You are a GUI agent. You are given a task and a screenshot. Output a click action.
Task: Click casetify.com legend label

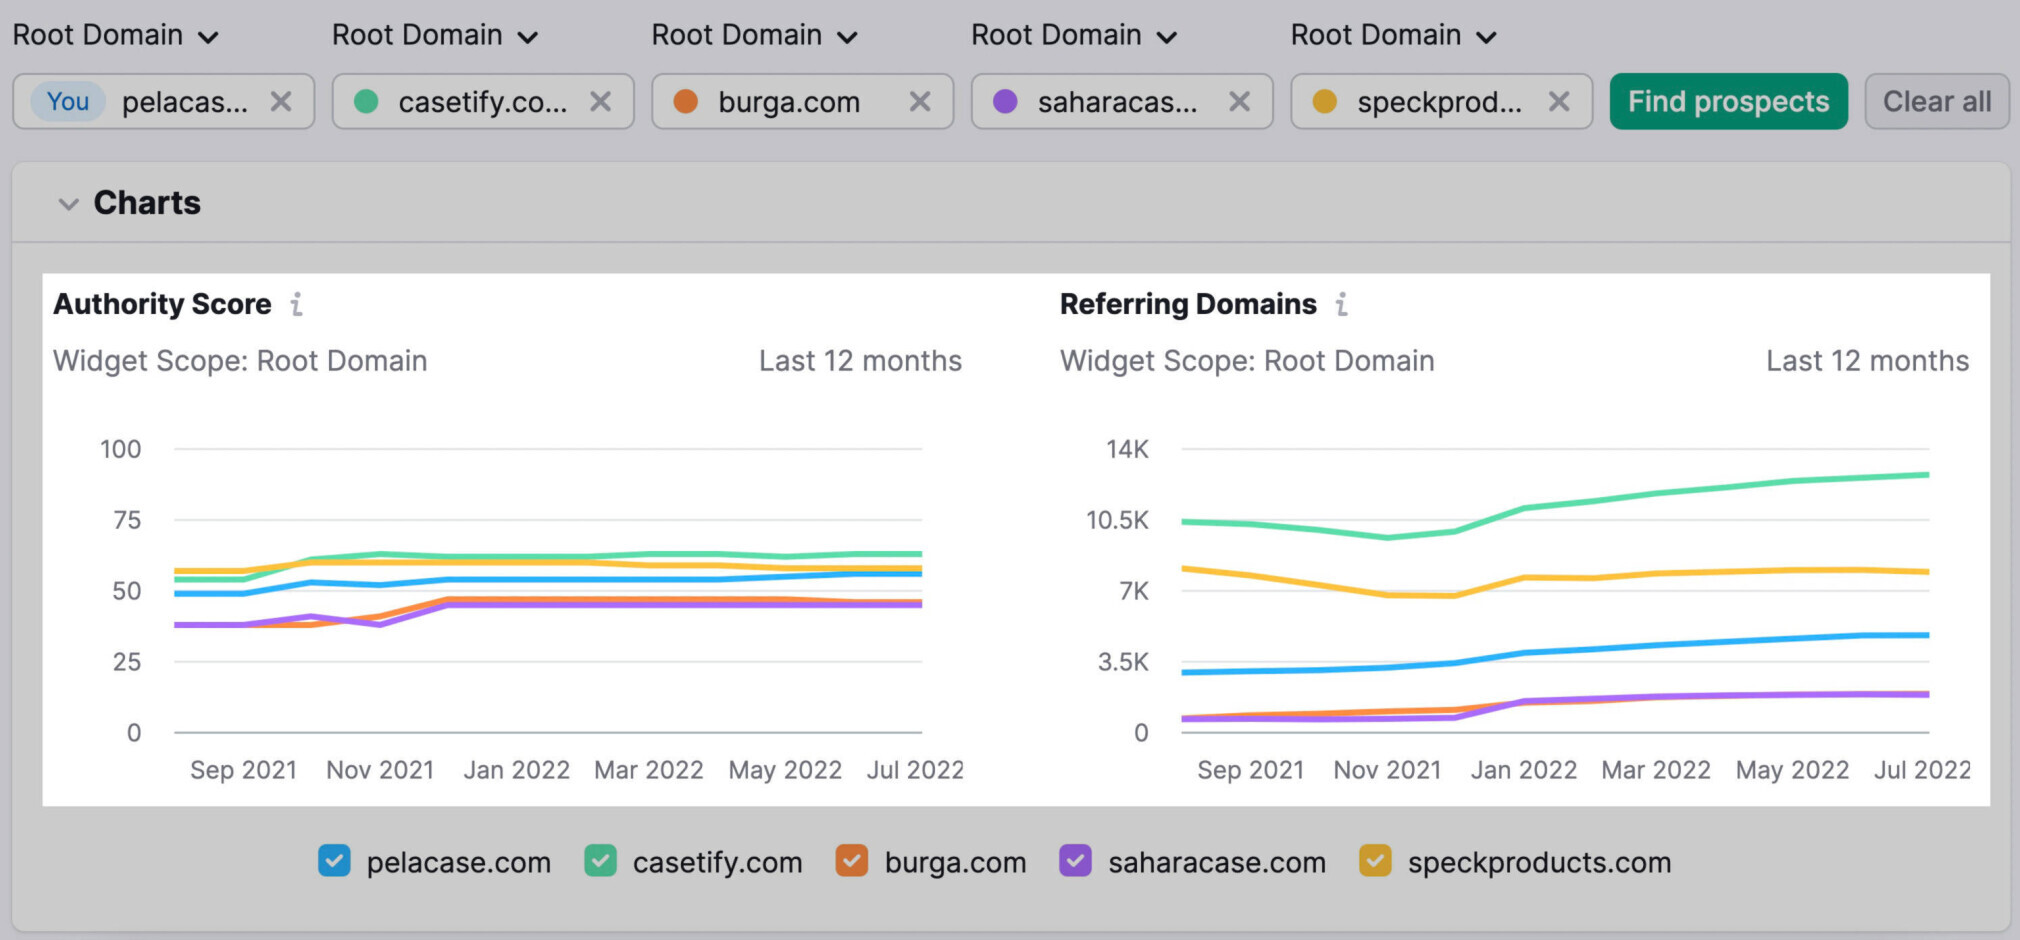pos(717,862)
